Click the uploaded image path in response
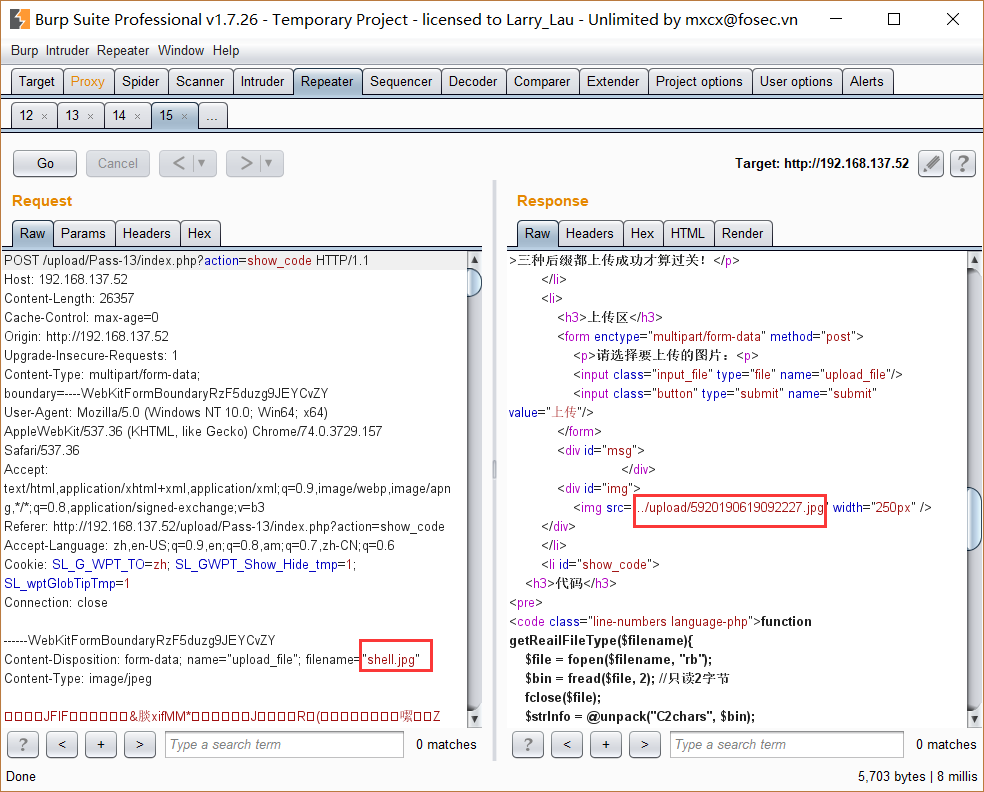 pyautogui.click(x=729, y=508)
